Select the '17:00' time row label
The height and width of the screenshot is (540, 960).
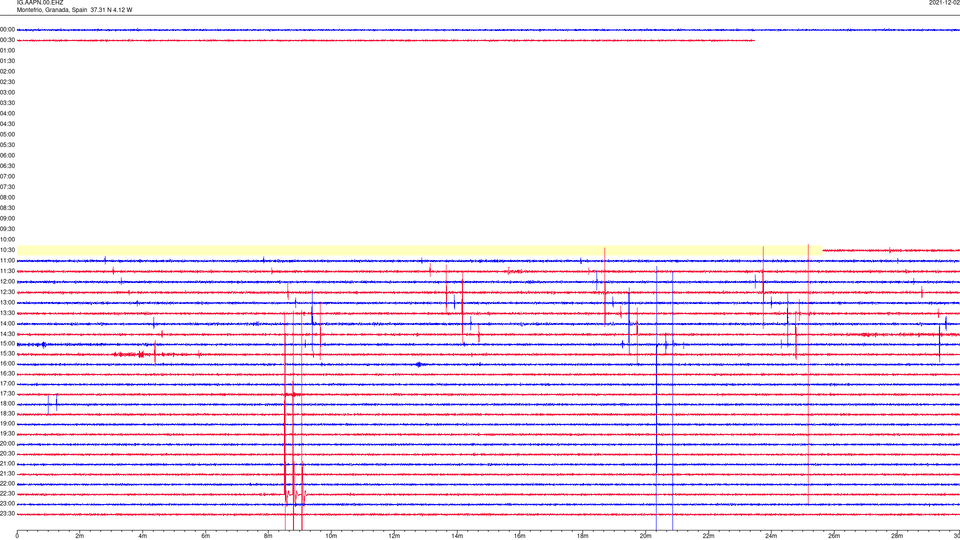7,384
